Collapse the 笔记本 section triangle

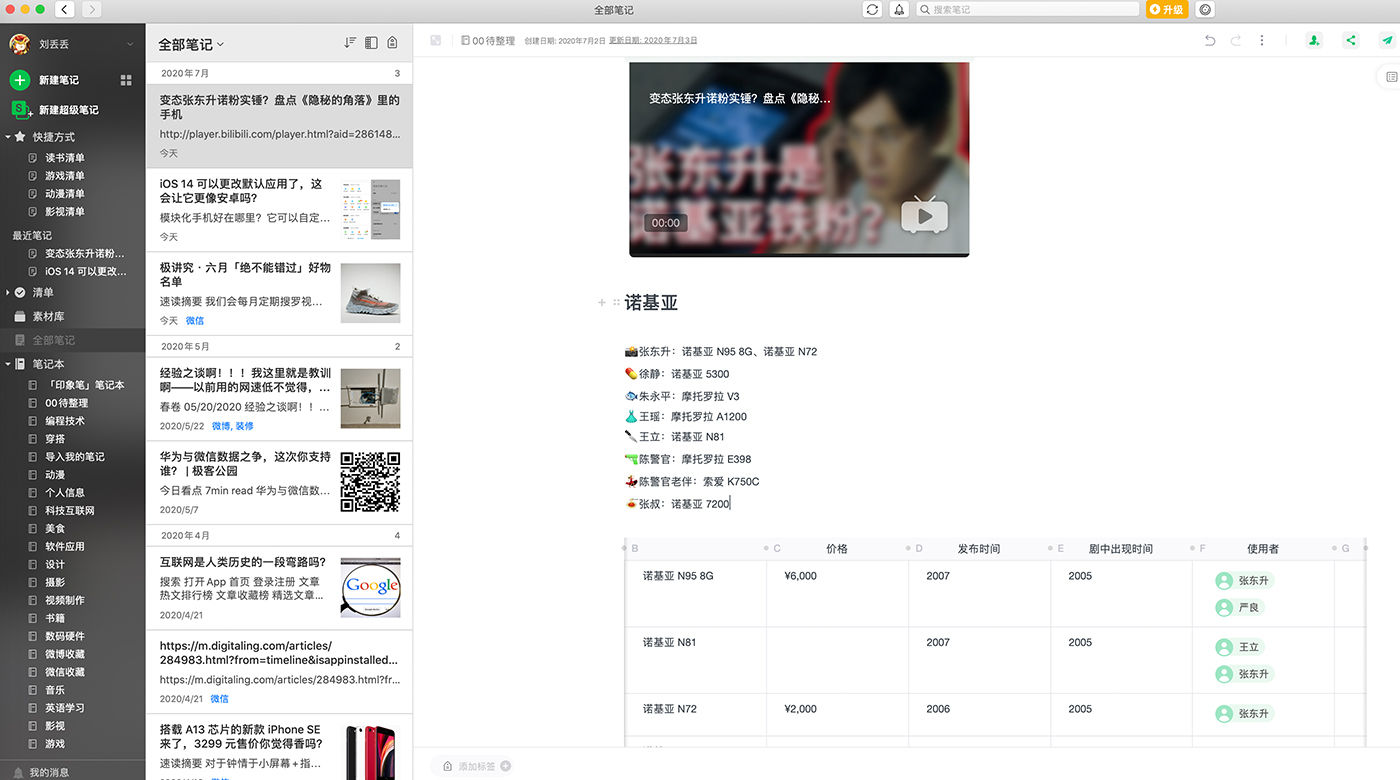point(8,364)
